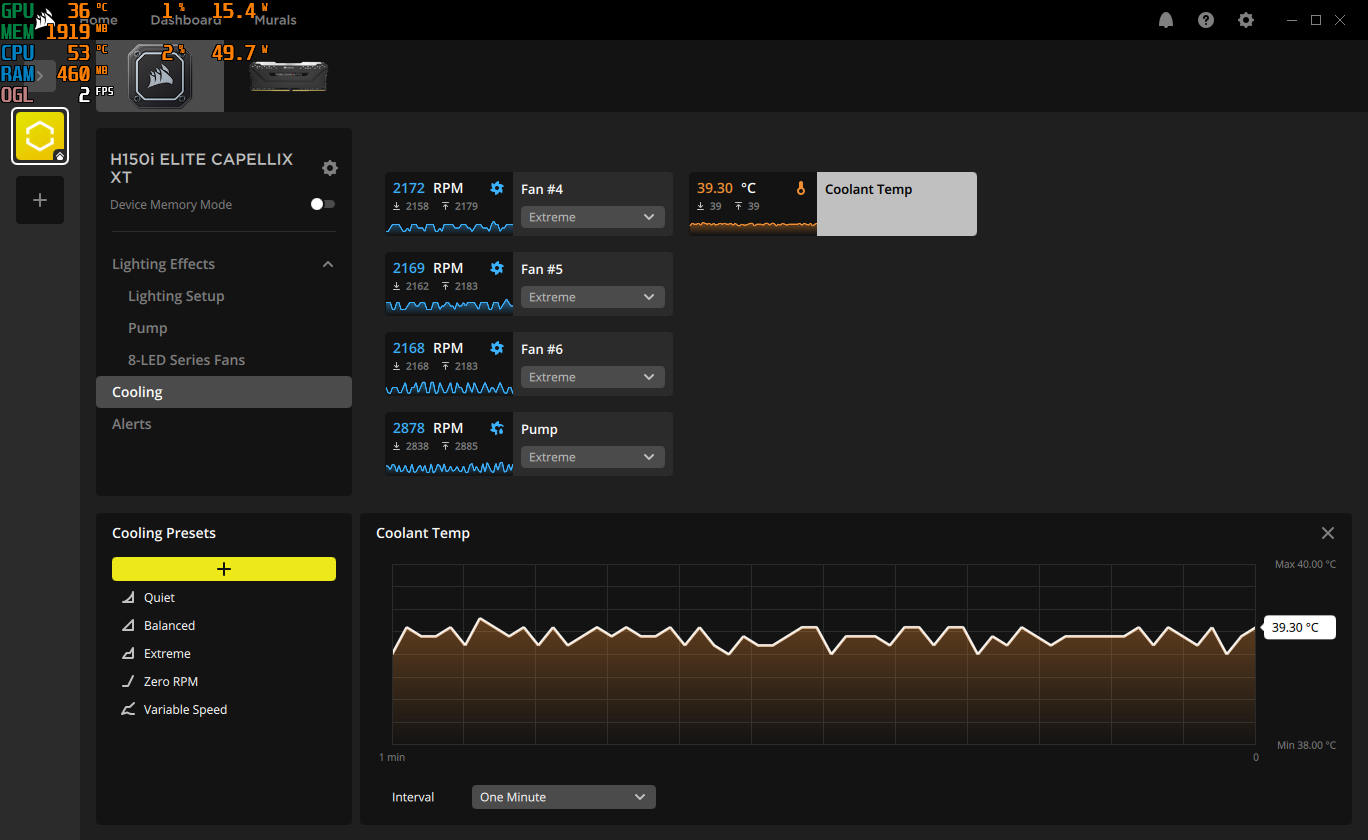
Task: Open the help question mark icon
Action: tap(1206, 20)
